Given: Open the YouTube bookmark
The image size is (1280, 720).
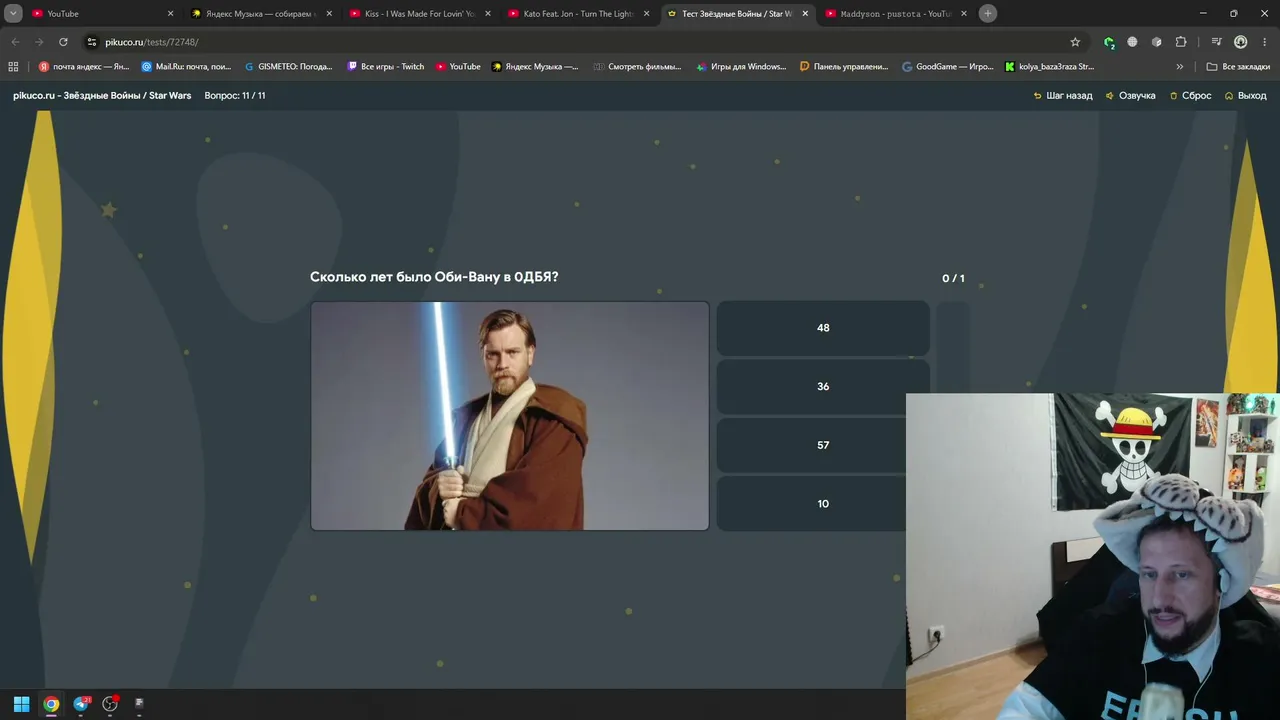Looking at the screenshot, I should [458, 67].
